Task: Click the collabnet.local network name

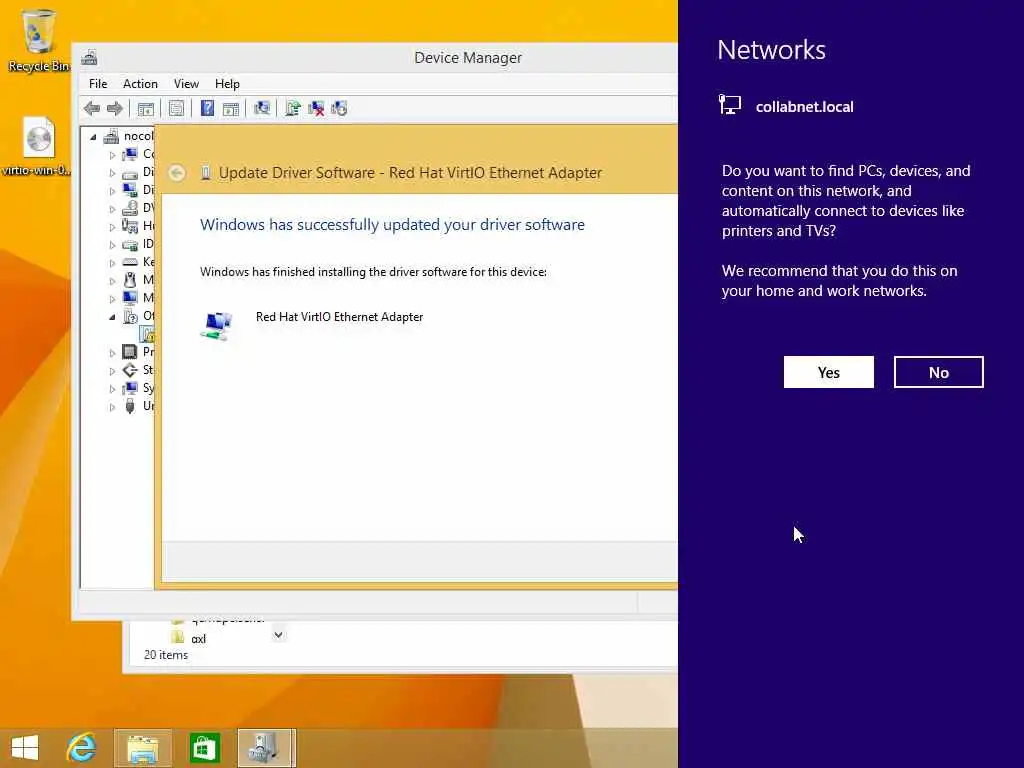Action: pos(805,106)
